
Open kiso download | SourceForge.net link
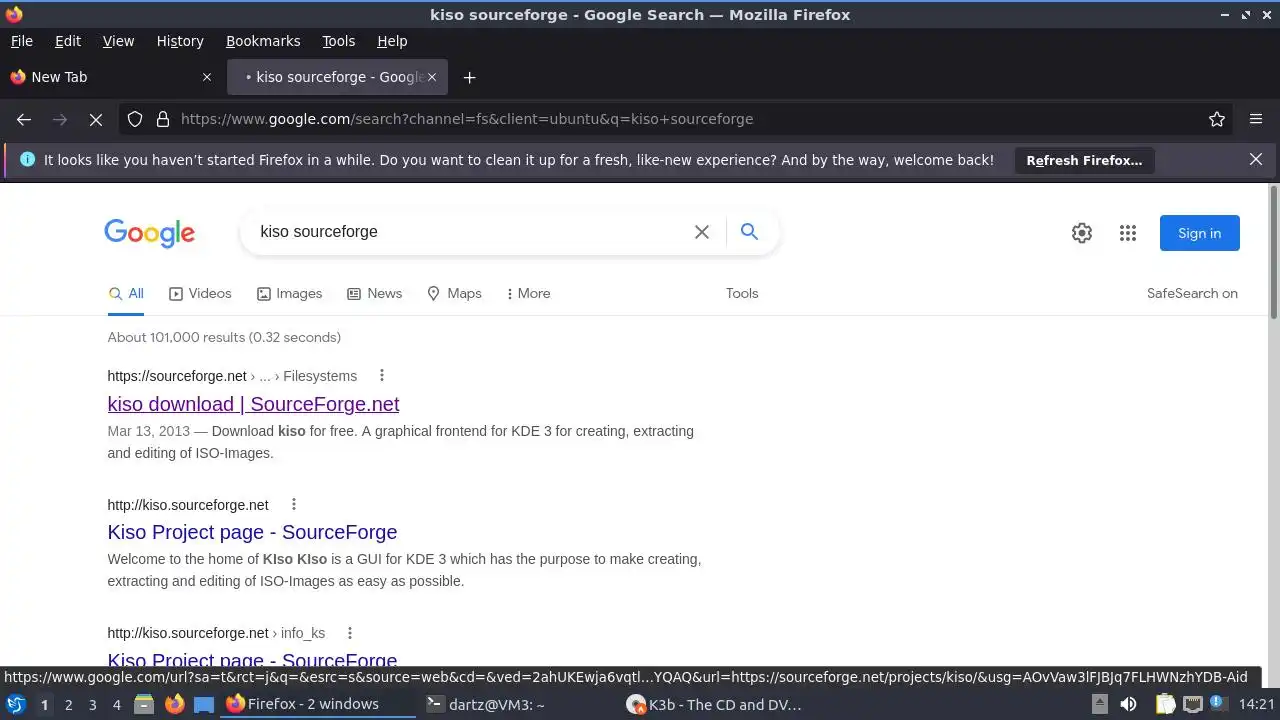tap(253, 404)
